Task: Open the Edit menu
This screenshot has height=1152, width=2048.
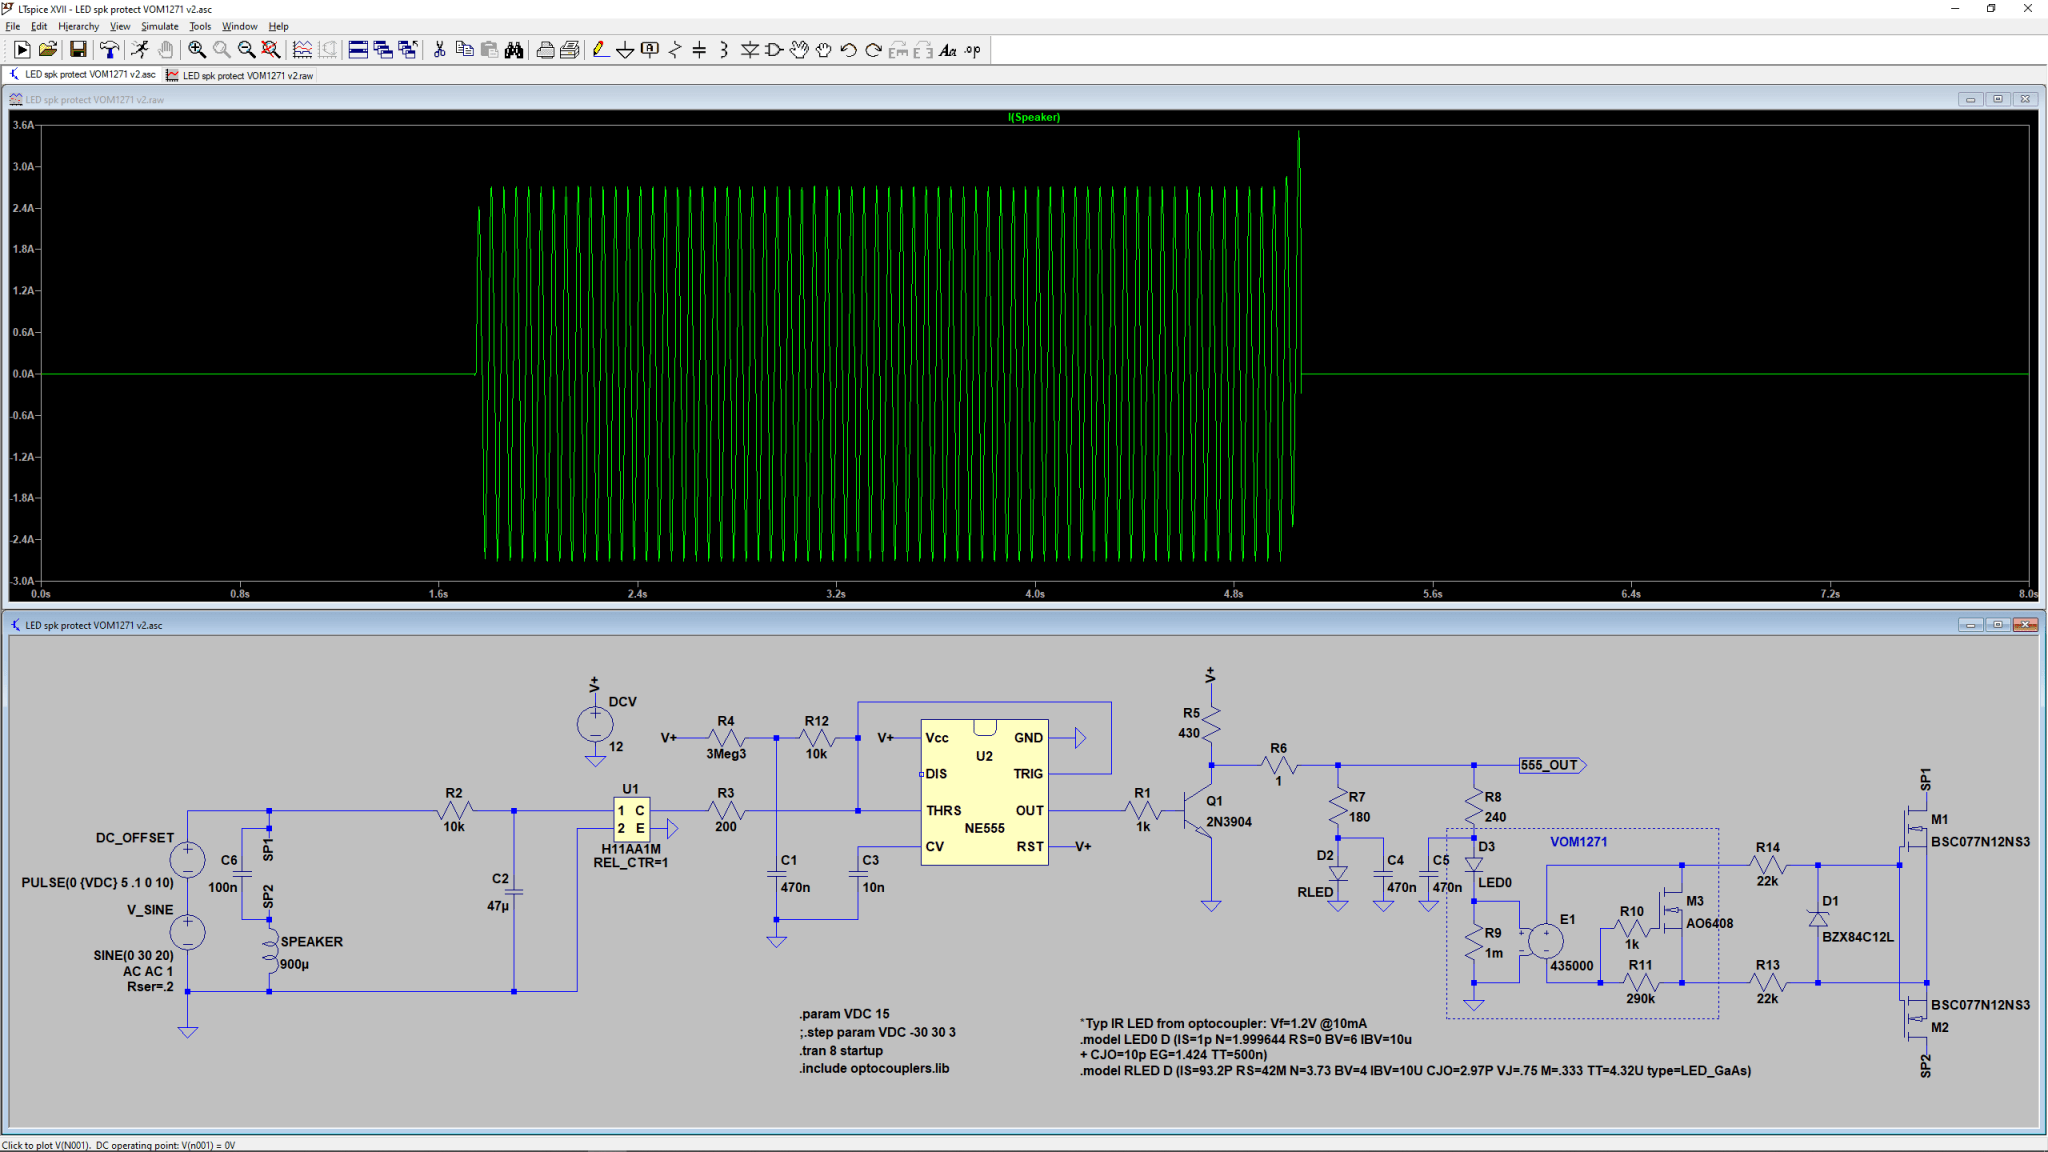Action: point(39,27)
